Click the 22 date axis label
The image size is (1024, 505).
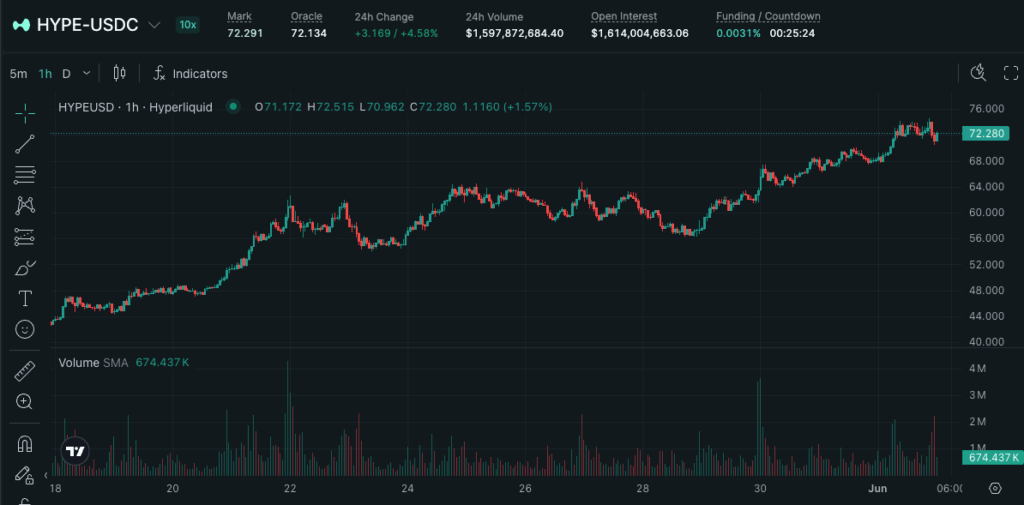(290, 488)
